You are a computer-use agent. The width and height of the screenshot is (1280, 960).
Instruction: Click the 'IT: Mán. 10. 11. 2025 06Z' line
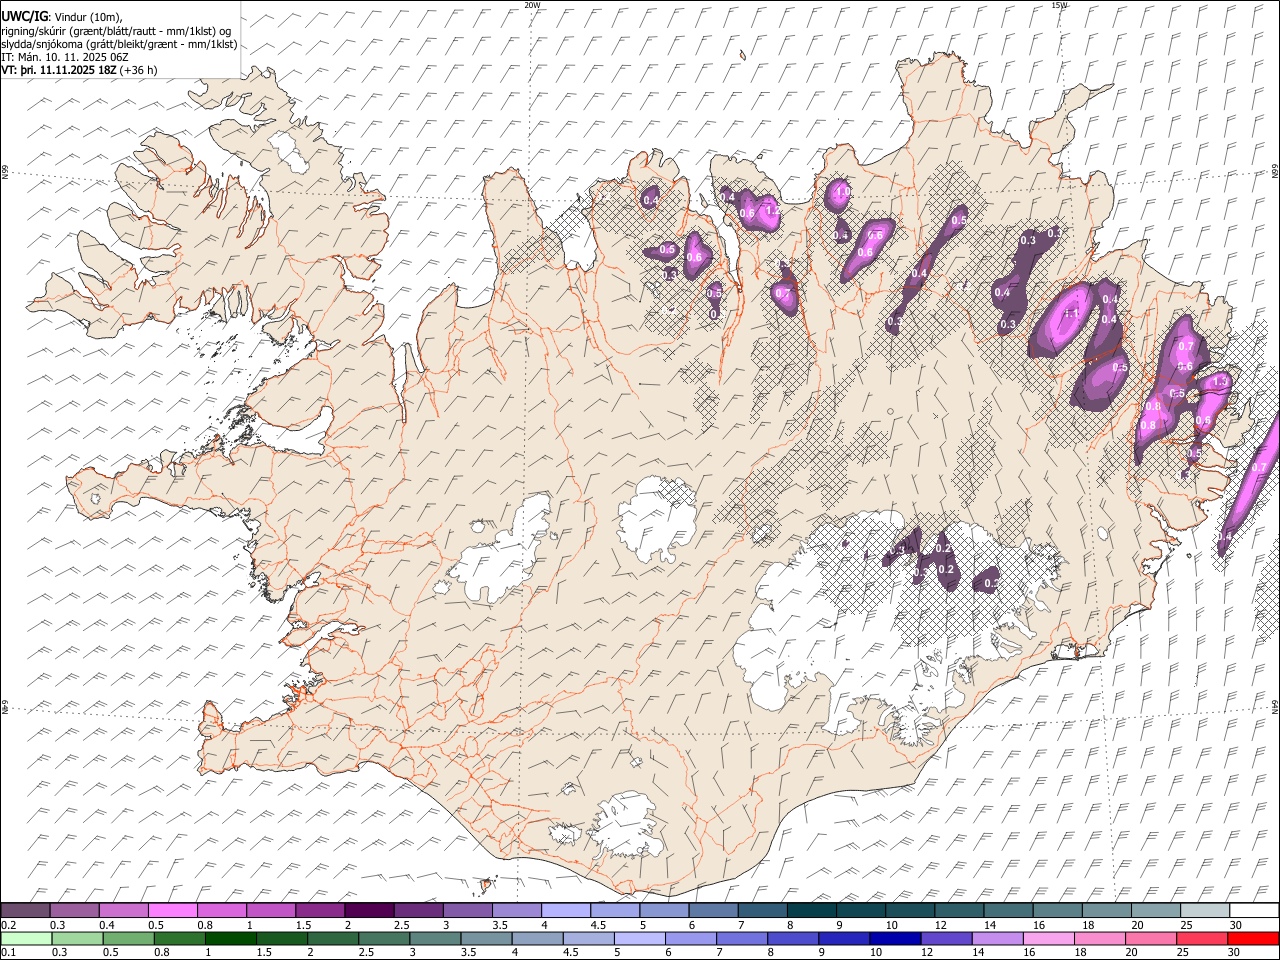tap(65, 57)
